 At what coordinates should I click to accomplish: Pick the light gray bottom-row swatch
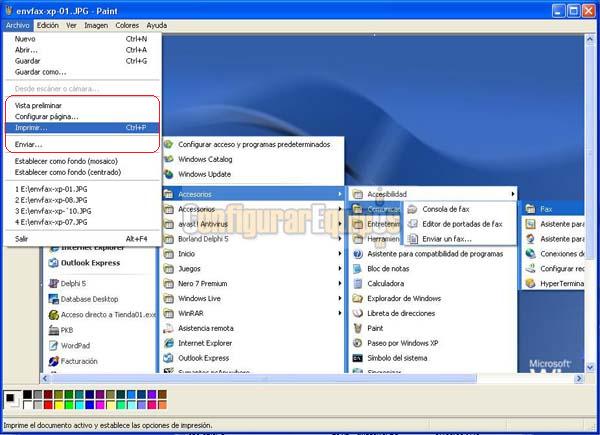click(x=38, y=405)
